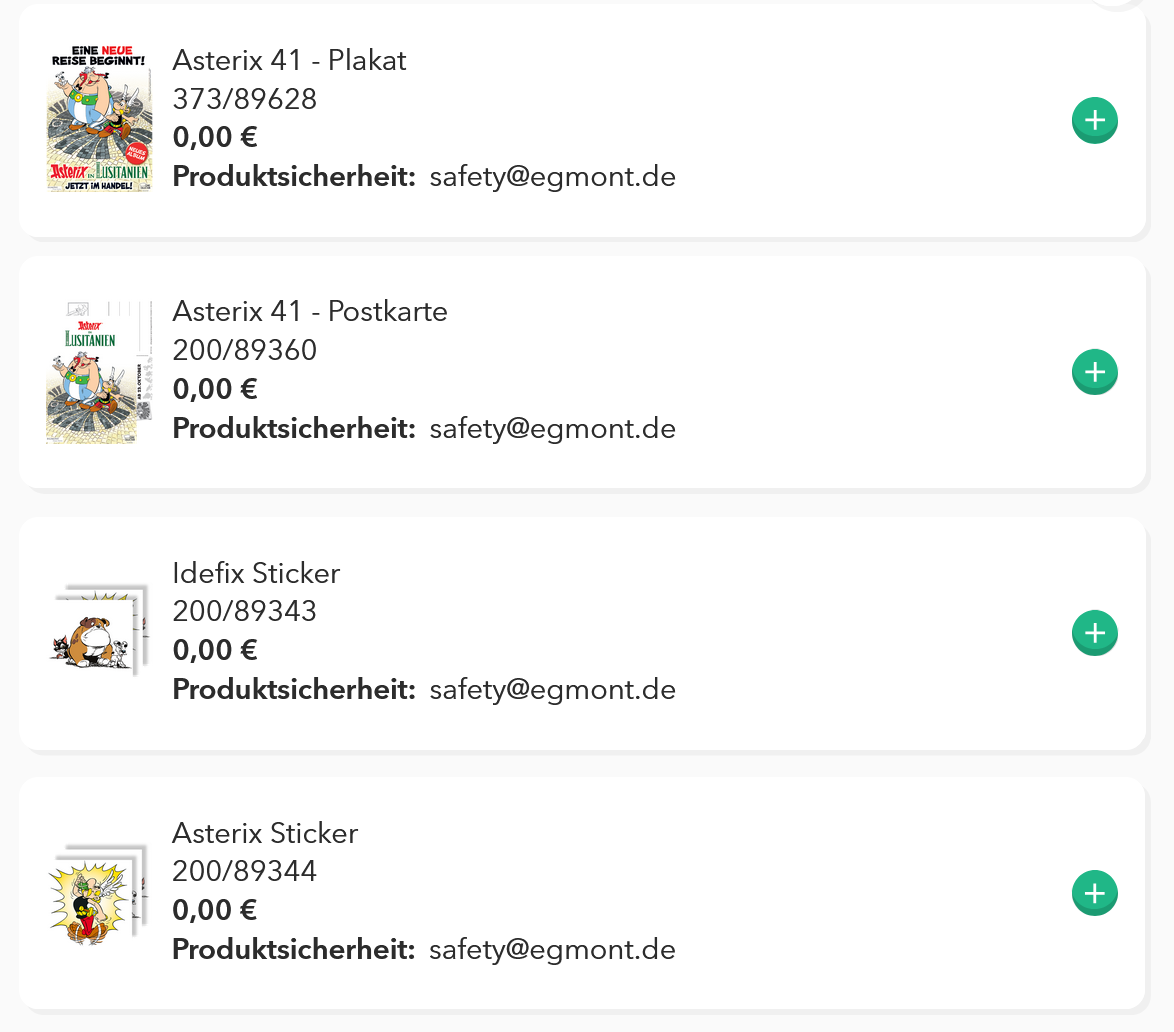Image resolution: width=1174 pixels, height=1032 pixels.
Task: Click safety email in Idefix Sticker card
Action: [552, 690]
